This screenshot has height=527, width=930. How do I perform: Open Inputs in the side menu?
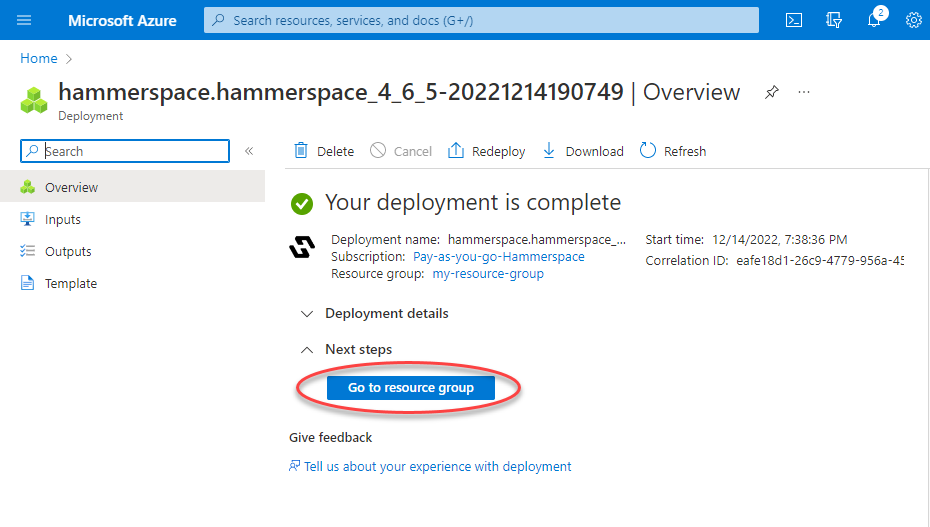click(132, 219)
